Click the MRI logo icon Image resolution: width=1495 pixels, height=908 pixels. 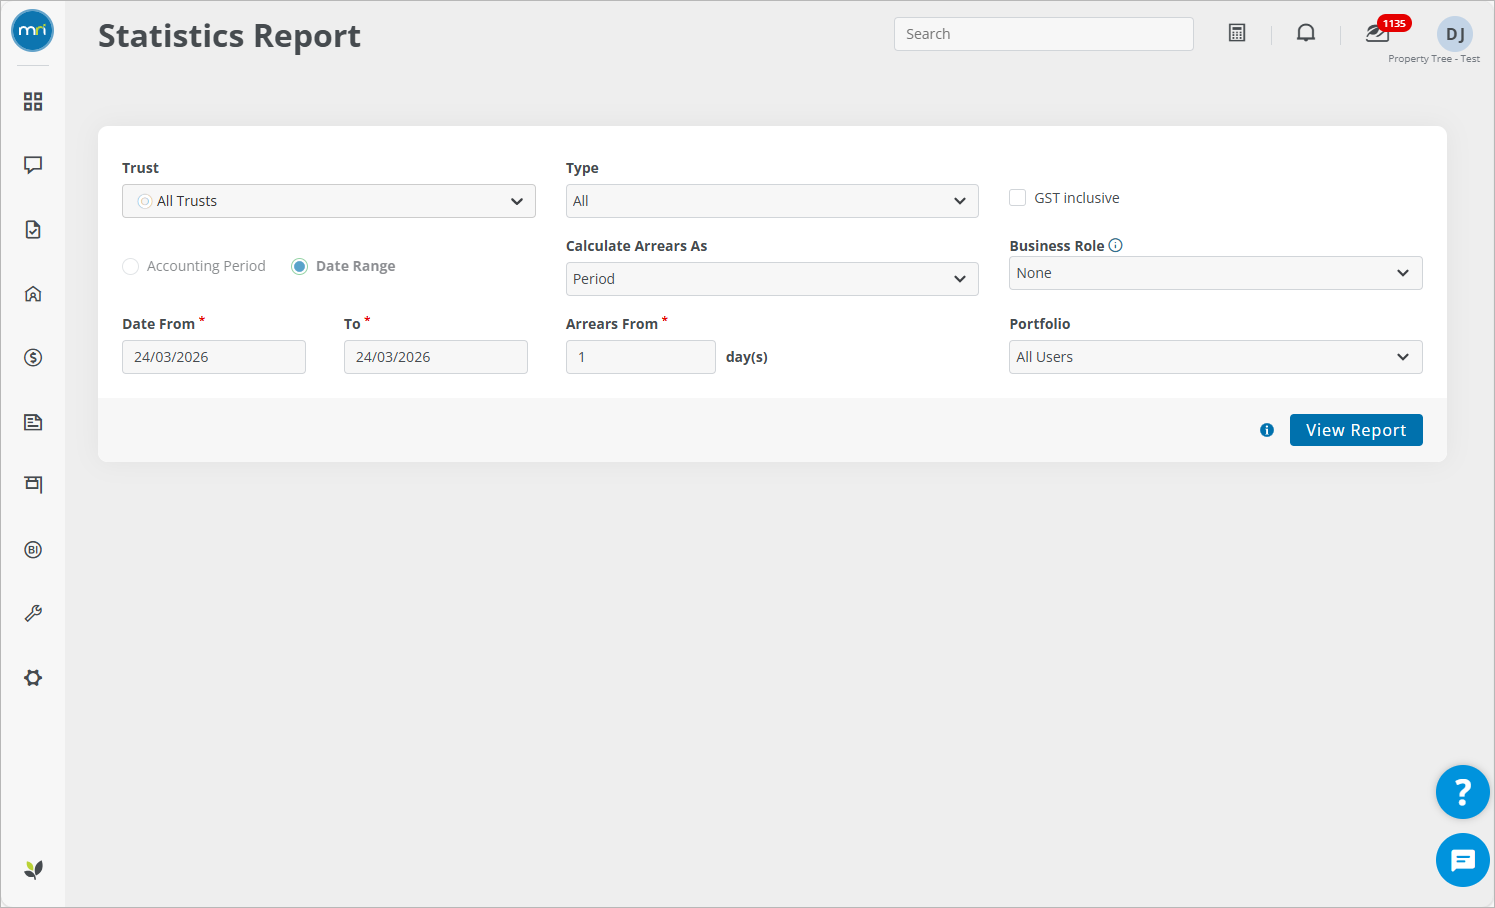(33, 31)
